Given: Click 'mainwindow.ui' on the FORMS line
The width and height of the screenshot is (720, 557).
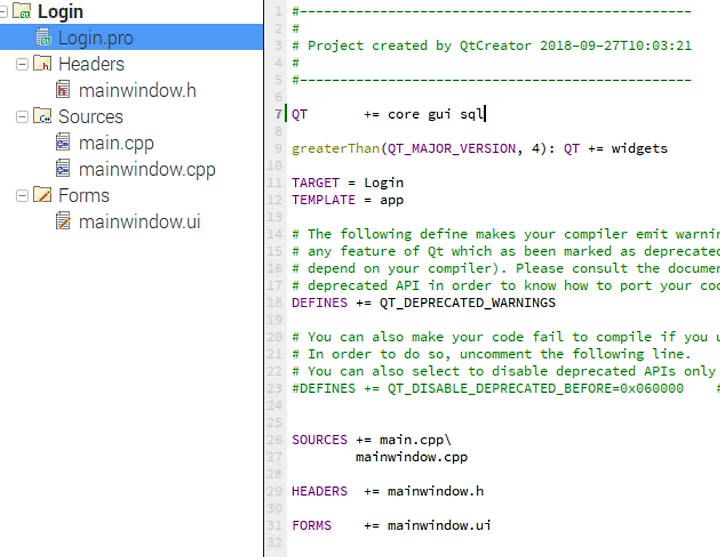Looking at the screenshot, I should pyautogui.click(x=439, y=526).
